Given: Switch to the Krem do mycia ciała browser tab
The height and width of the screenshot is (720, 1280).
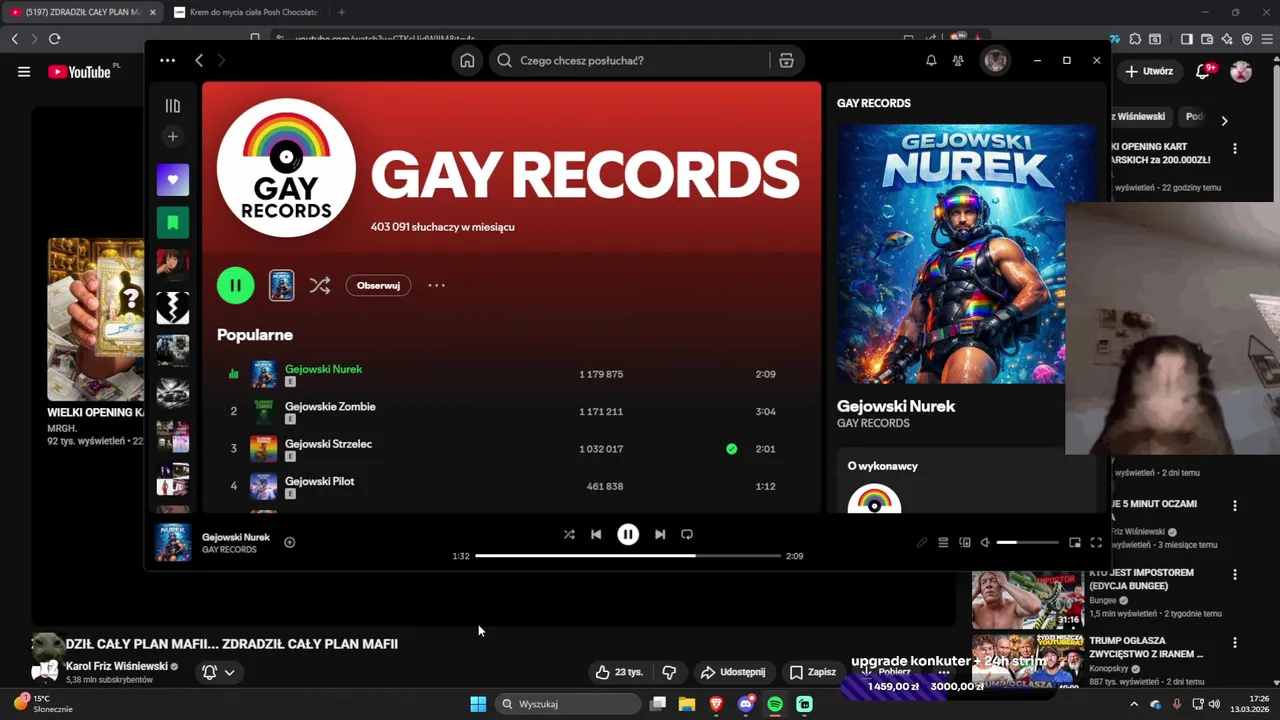Looking at the screenshot, I should click(x=245, y=12).
